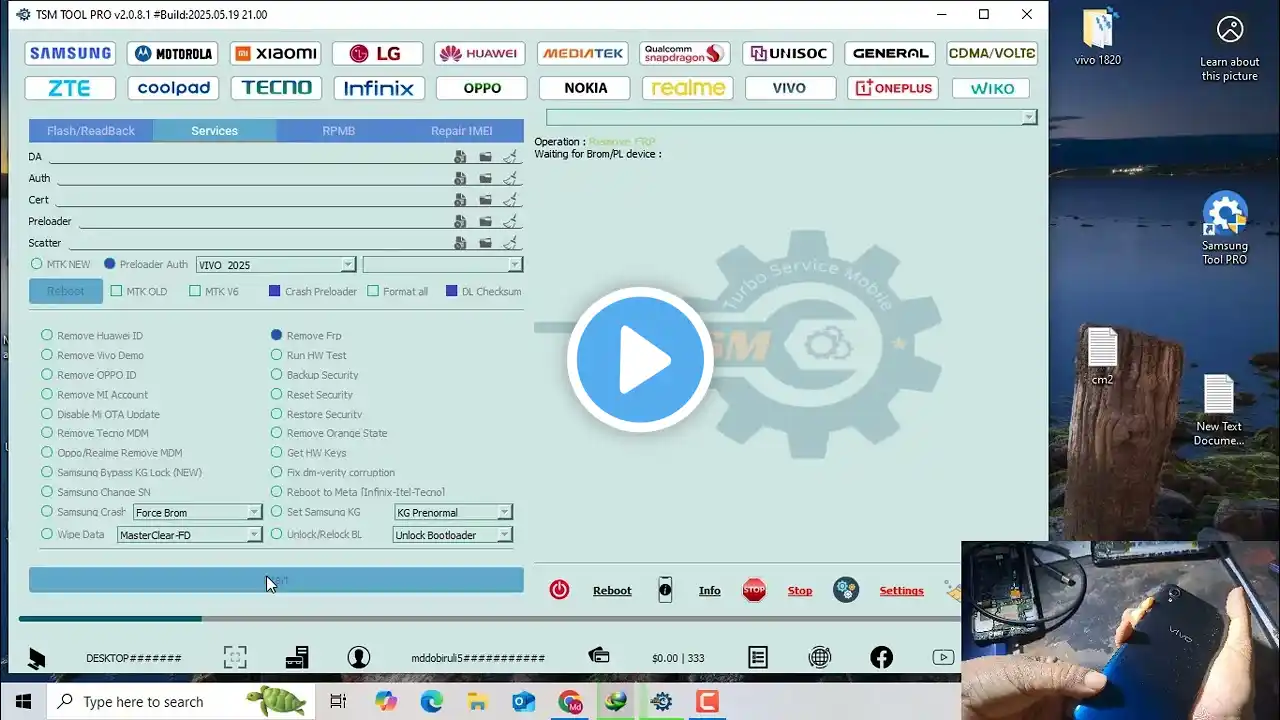Image resolution: width=1280 pixels, height=720 pixels.
Task: Open the MasterClear-FD dropdown
Action: [189, 535]
